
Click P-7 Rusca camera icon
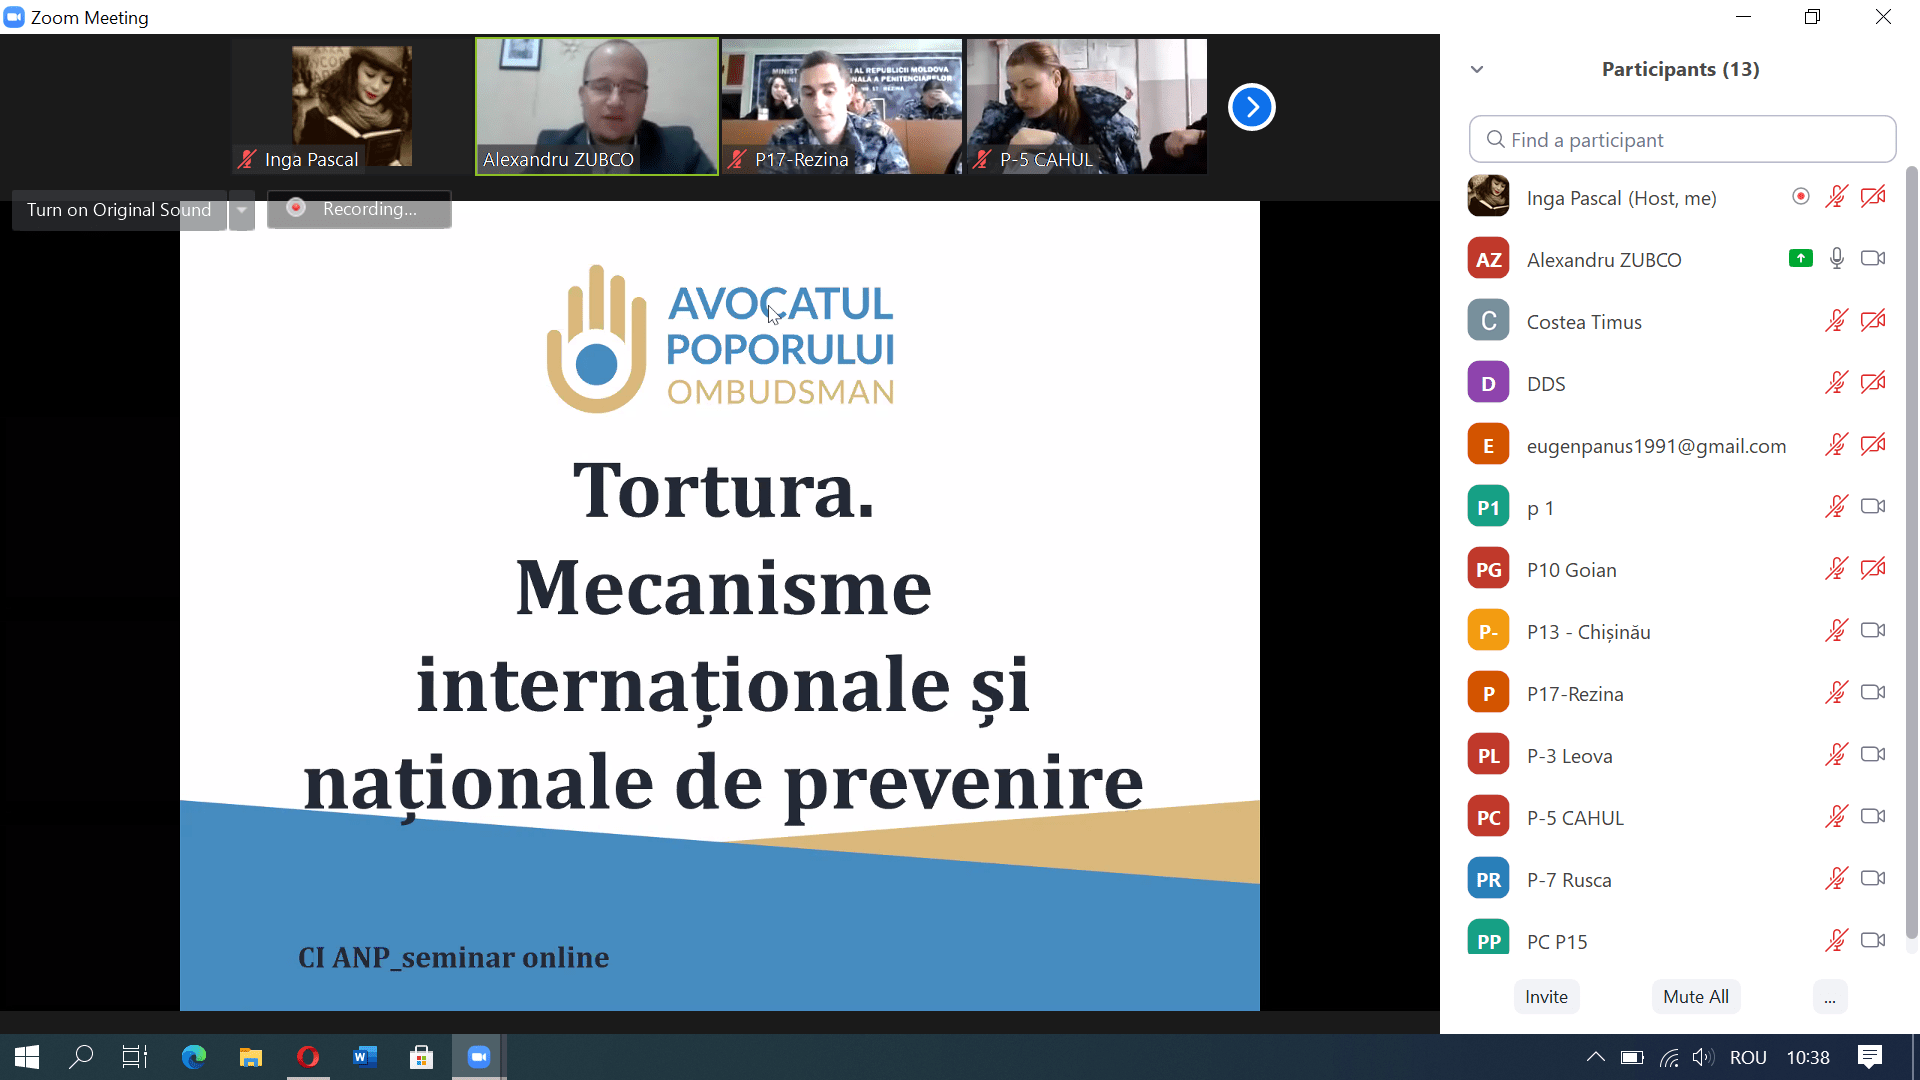click(x=1873, y=879)
